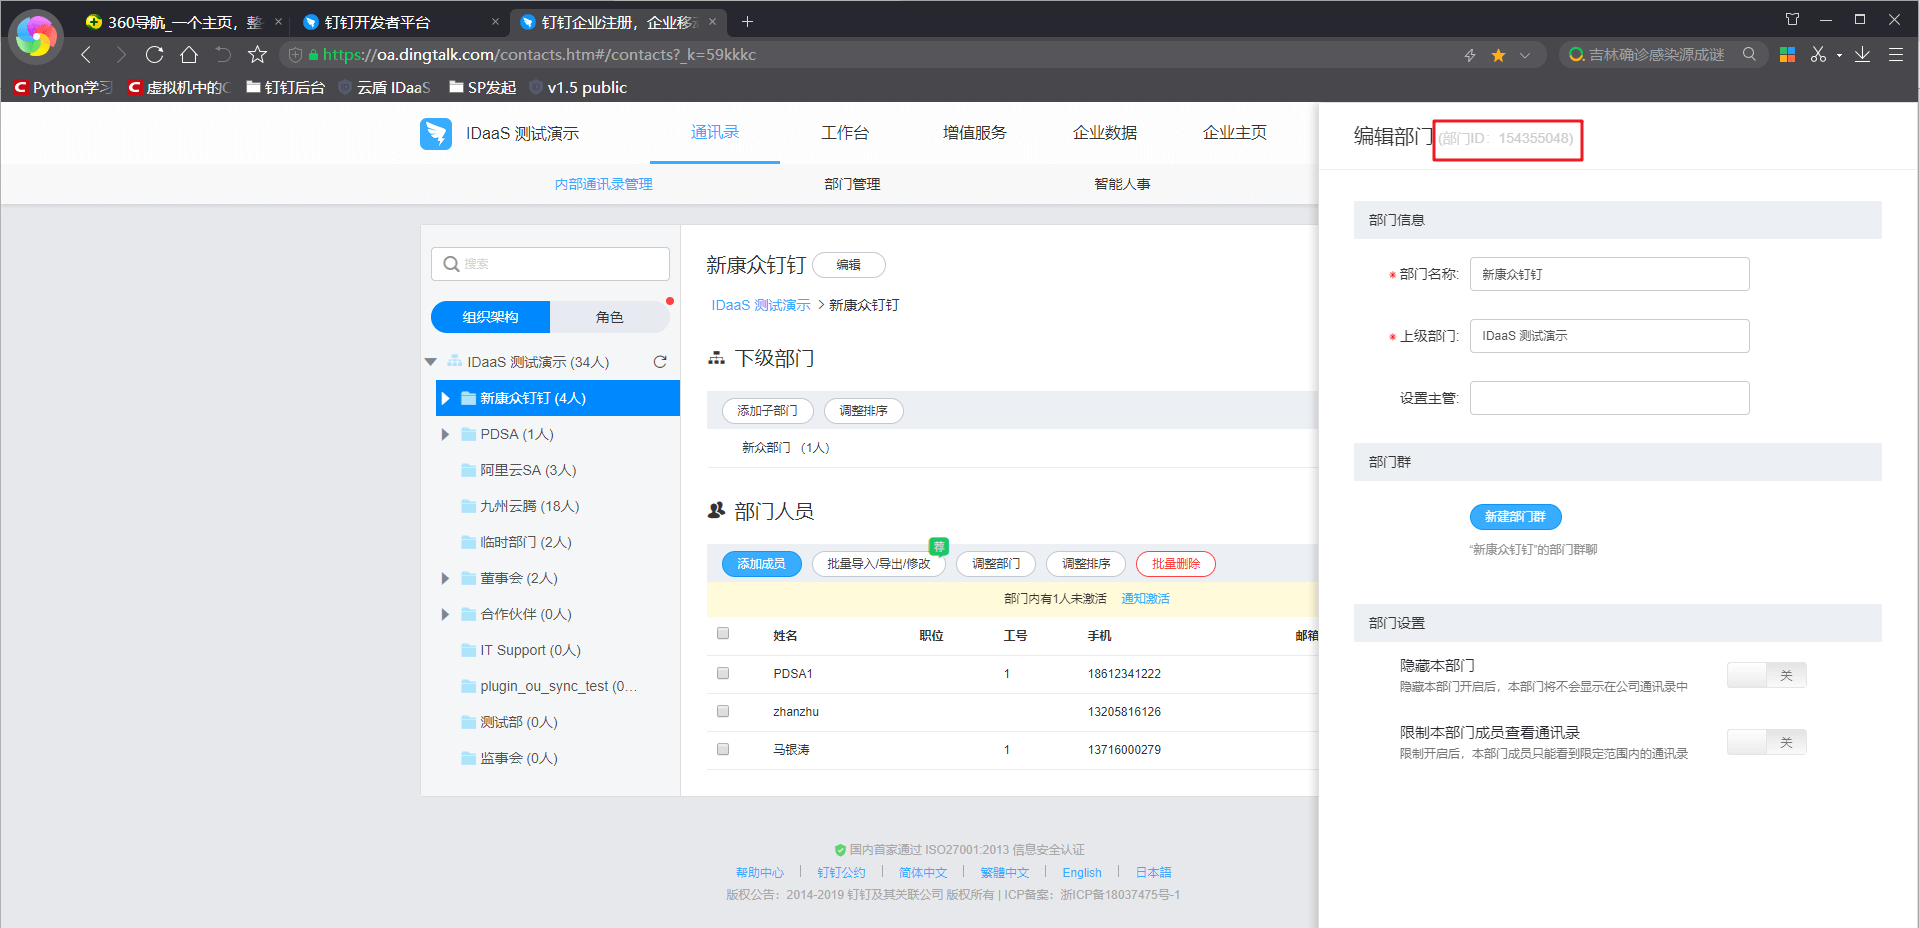Open the 企业数据 top tab

(x=1105, y=132)
